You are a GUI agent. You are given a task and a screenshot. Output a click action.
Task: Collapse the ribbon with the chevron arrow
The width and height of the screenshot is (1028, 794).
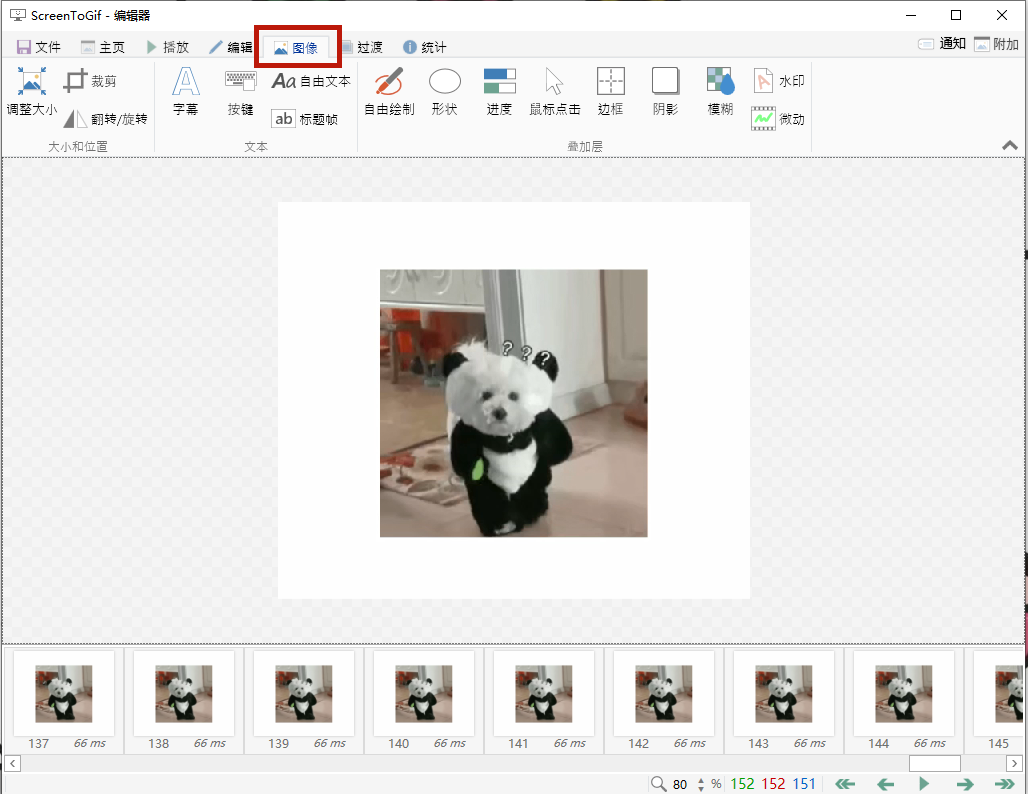point(1010,146)
